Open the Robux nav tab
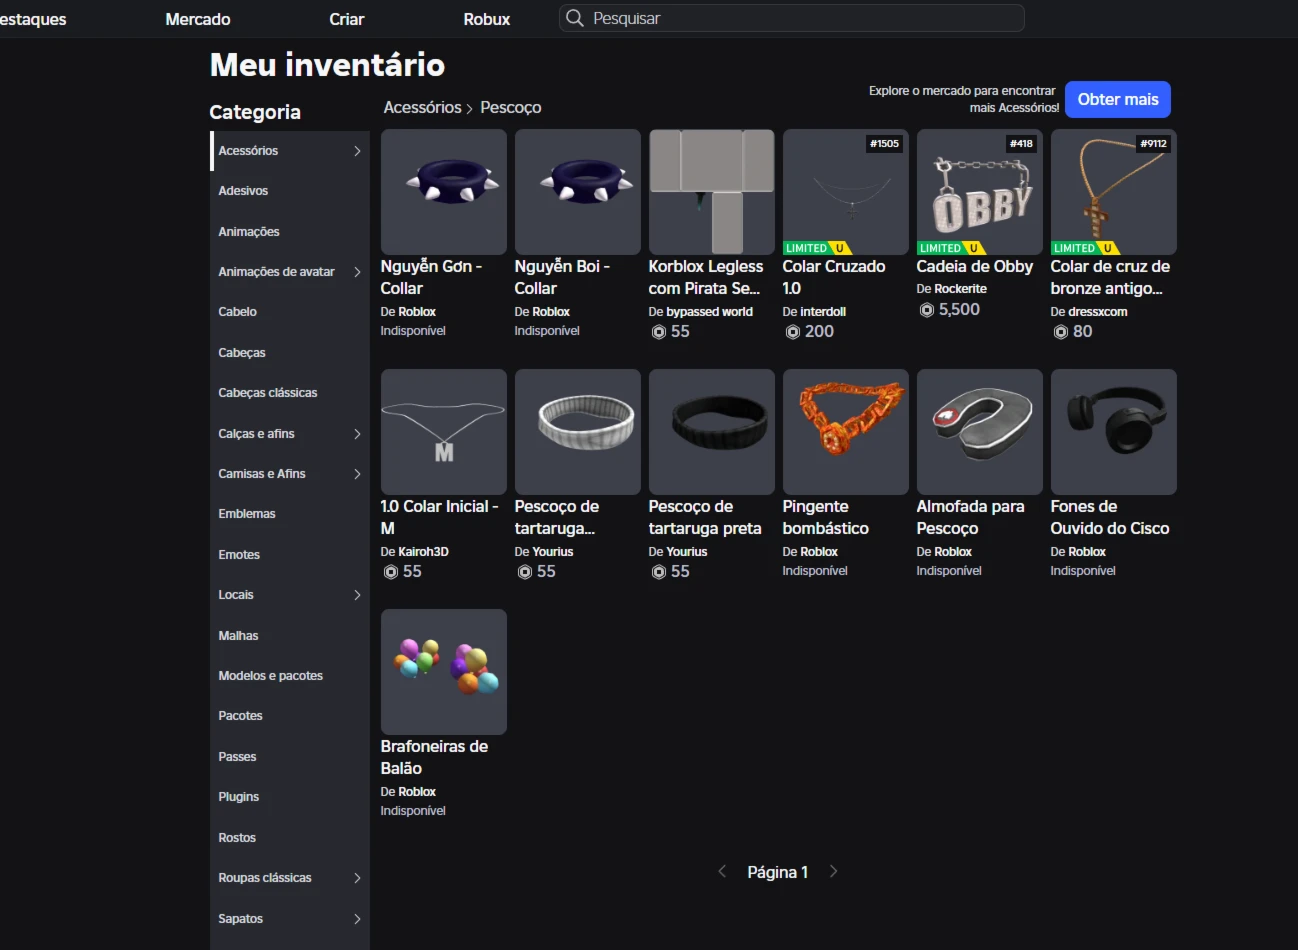Image resolution: width=1298 pixels, height=950 pixels. click(487, 19)
